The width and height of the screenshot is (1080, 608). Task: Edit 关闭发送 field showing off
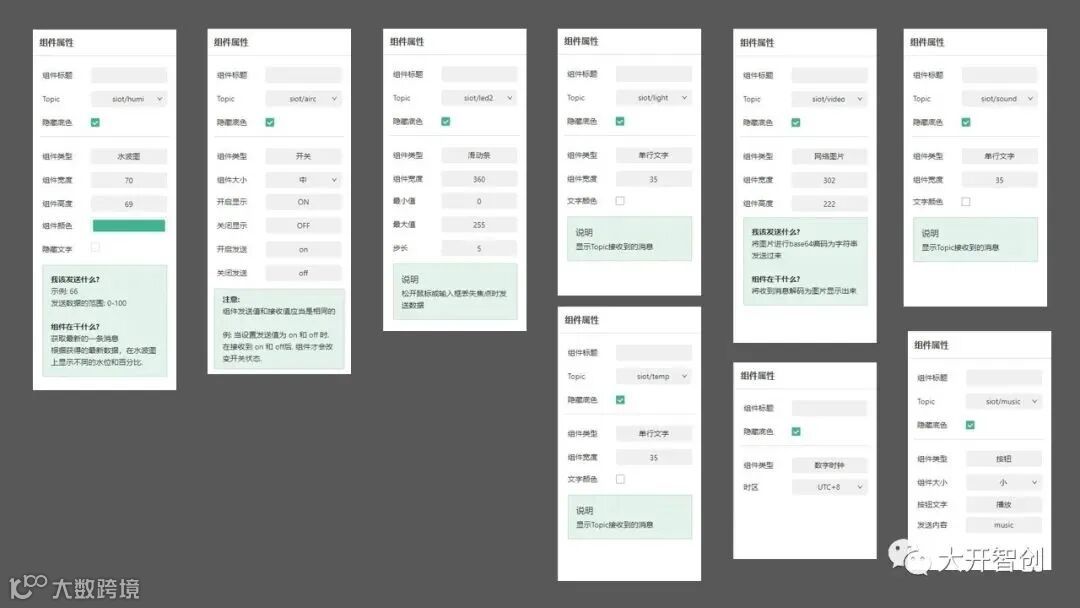coord(304,273)
